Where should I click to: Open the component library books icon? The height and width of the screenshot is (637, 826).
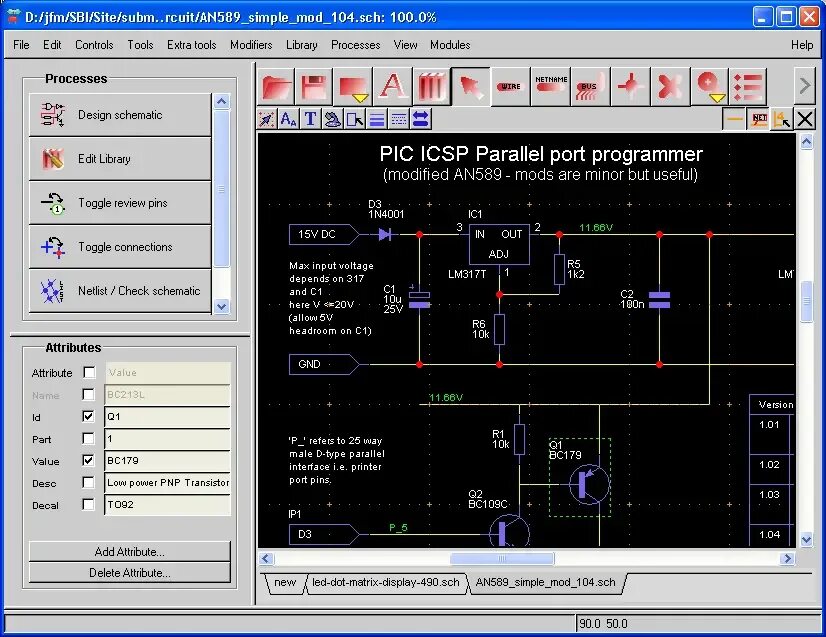pyautogui.click(x=432, y=86)
